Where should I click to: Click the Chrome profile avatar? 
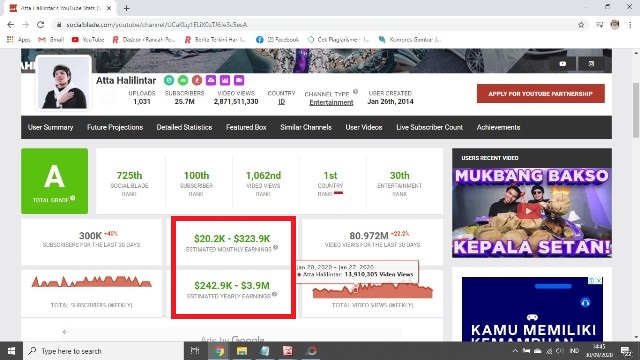[x=615, y=25]
